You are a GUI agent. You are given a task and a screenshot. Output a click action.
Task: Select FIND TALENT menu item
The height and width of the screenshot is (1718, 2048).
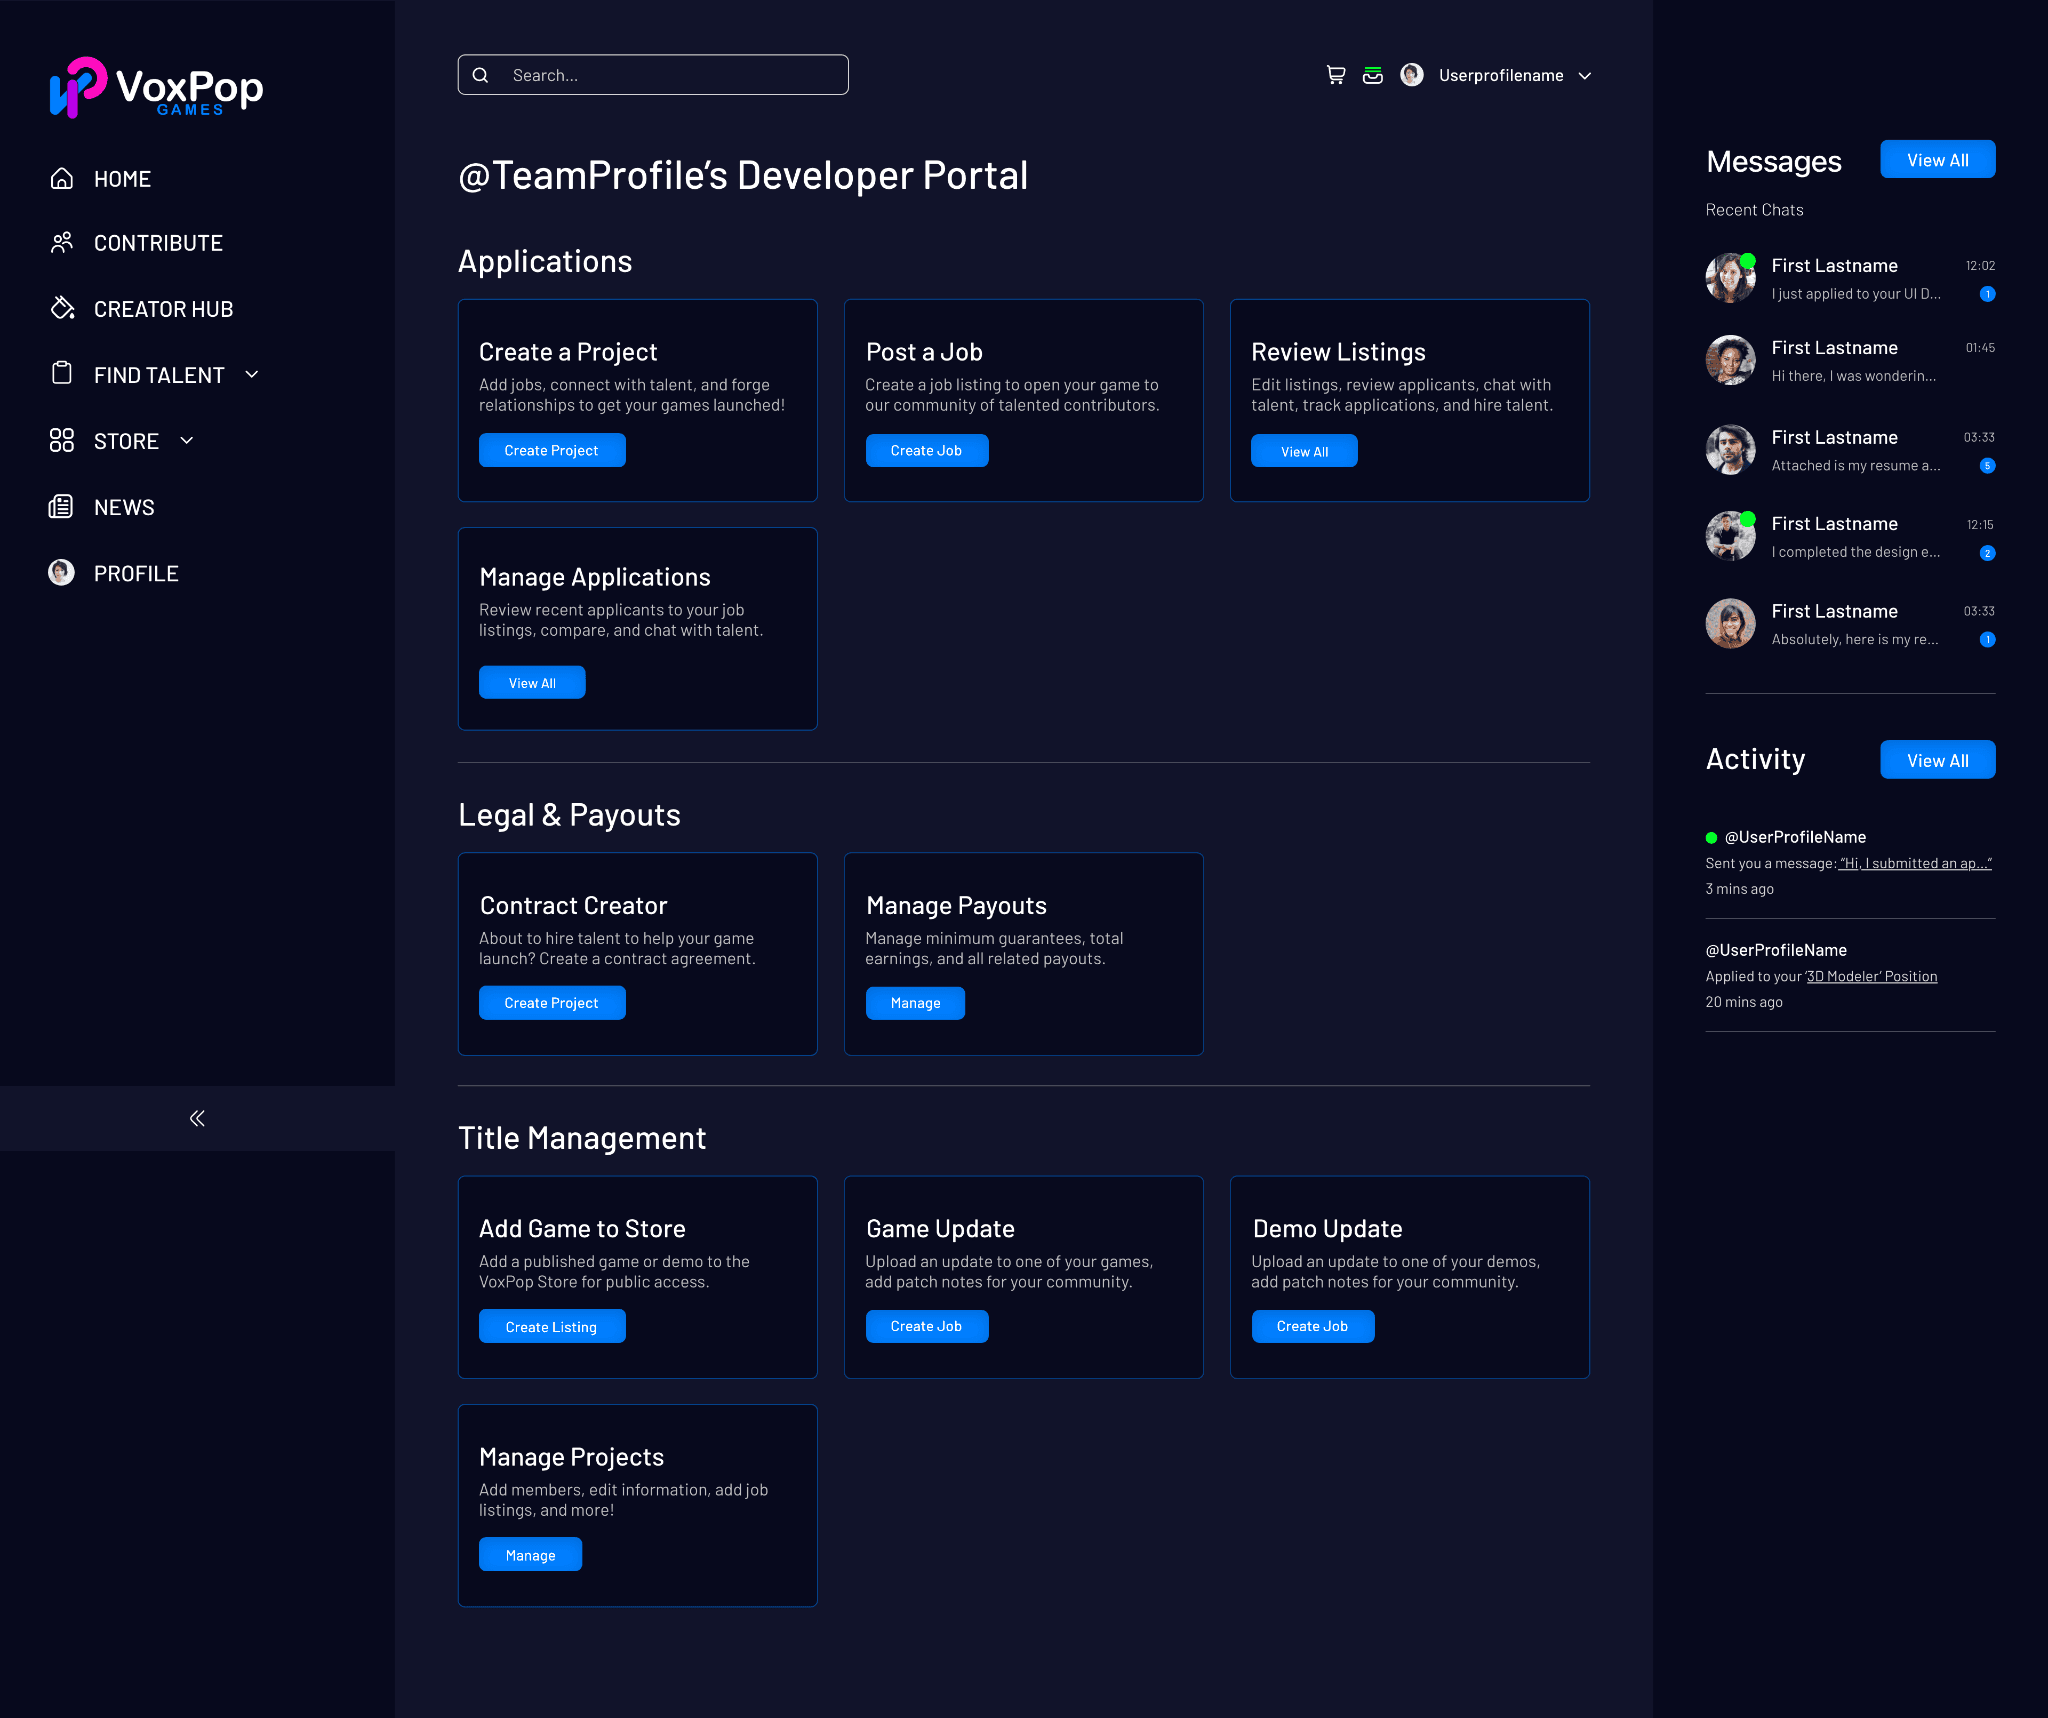pyautogui.click(x=159, y=375)
